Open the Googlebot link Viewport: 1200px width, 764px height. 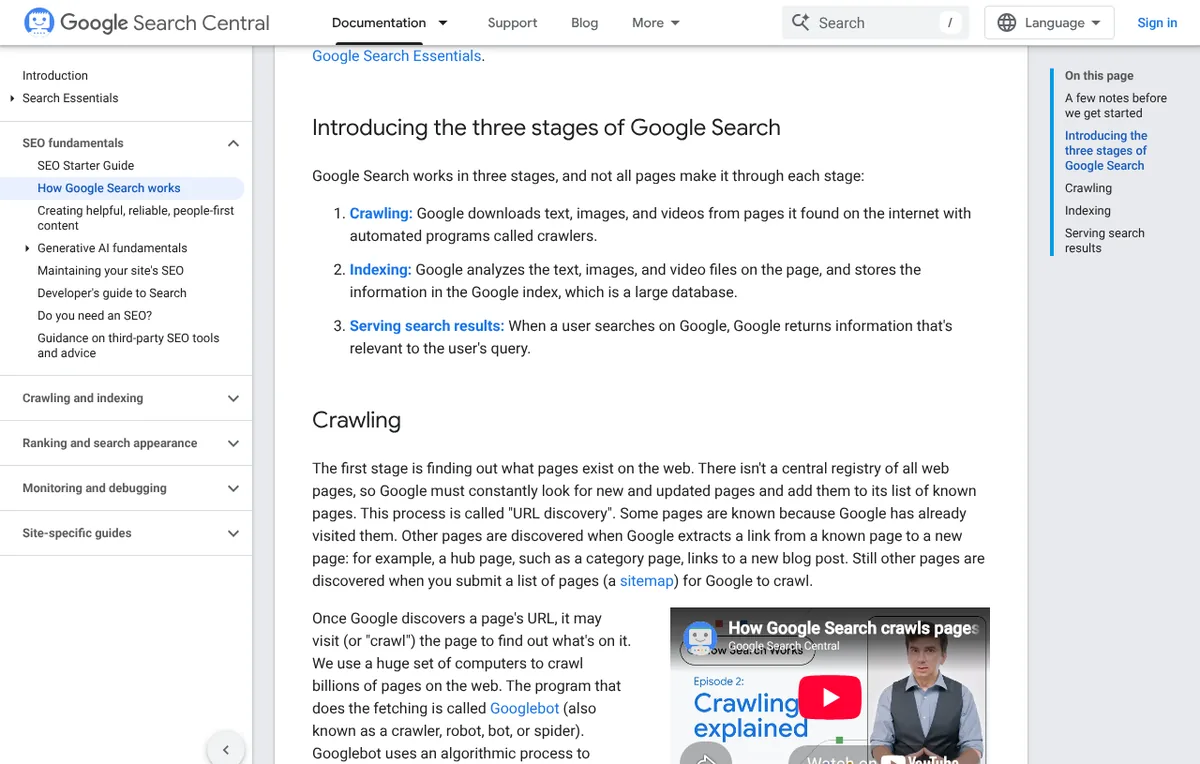coord(525,708)
